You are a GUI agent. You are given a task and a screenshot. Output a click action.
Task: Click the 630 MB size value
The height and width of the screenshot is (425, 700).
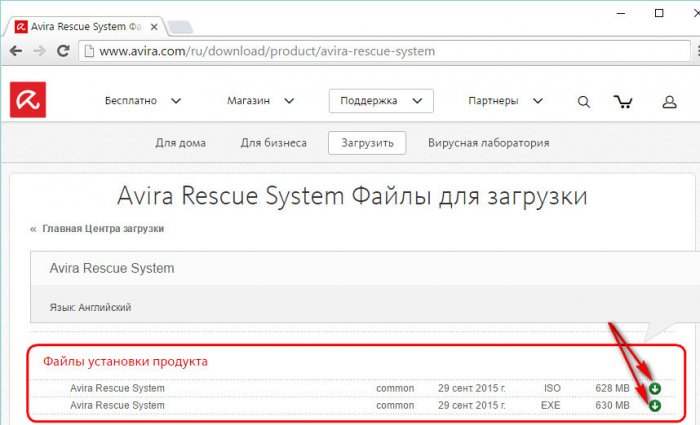point(612,405)
